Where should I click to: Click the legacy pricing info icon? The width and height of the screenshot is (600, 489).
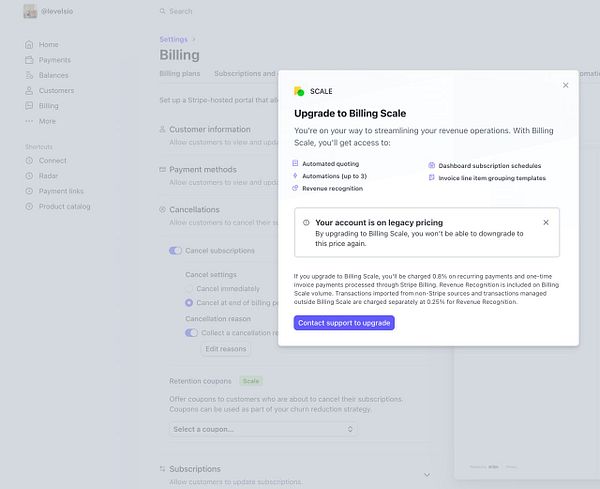click(306, 222)
